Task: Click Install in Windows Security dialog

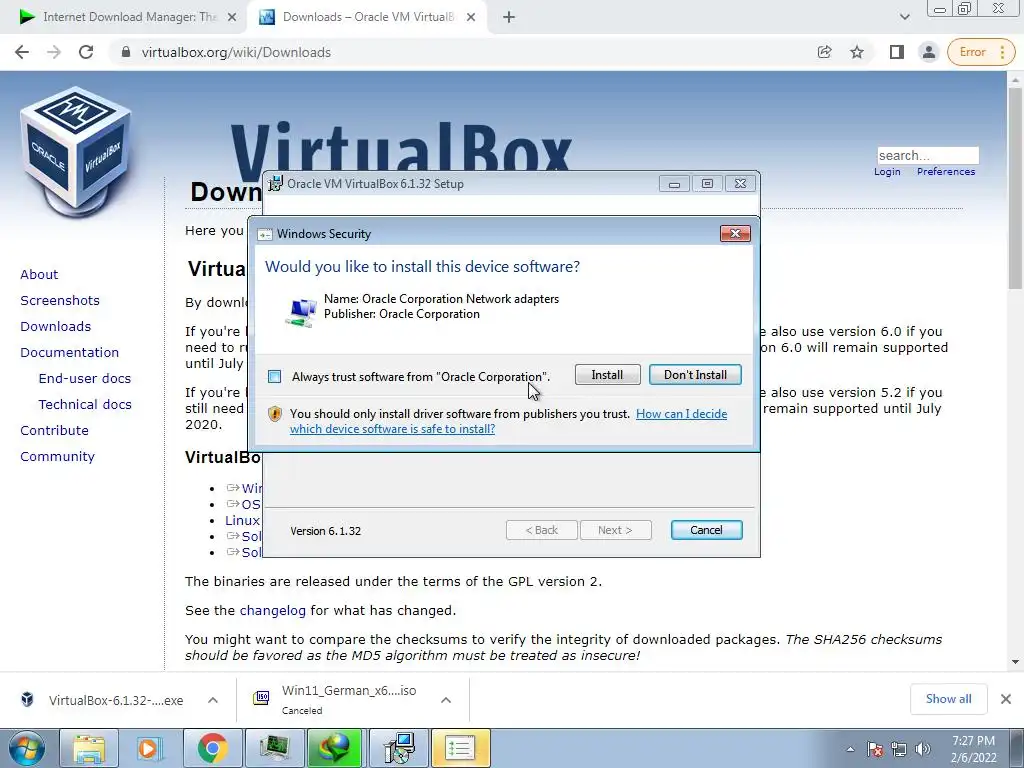Action: [x=607, y=375]
